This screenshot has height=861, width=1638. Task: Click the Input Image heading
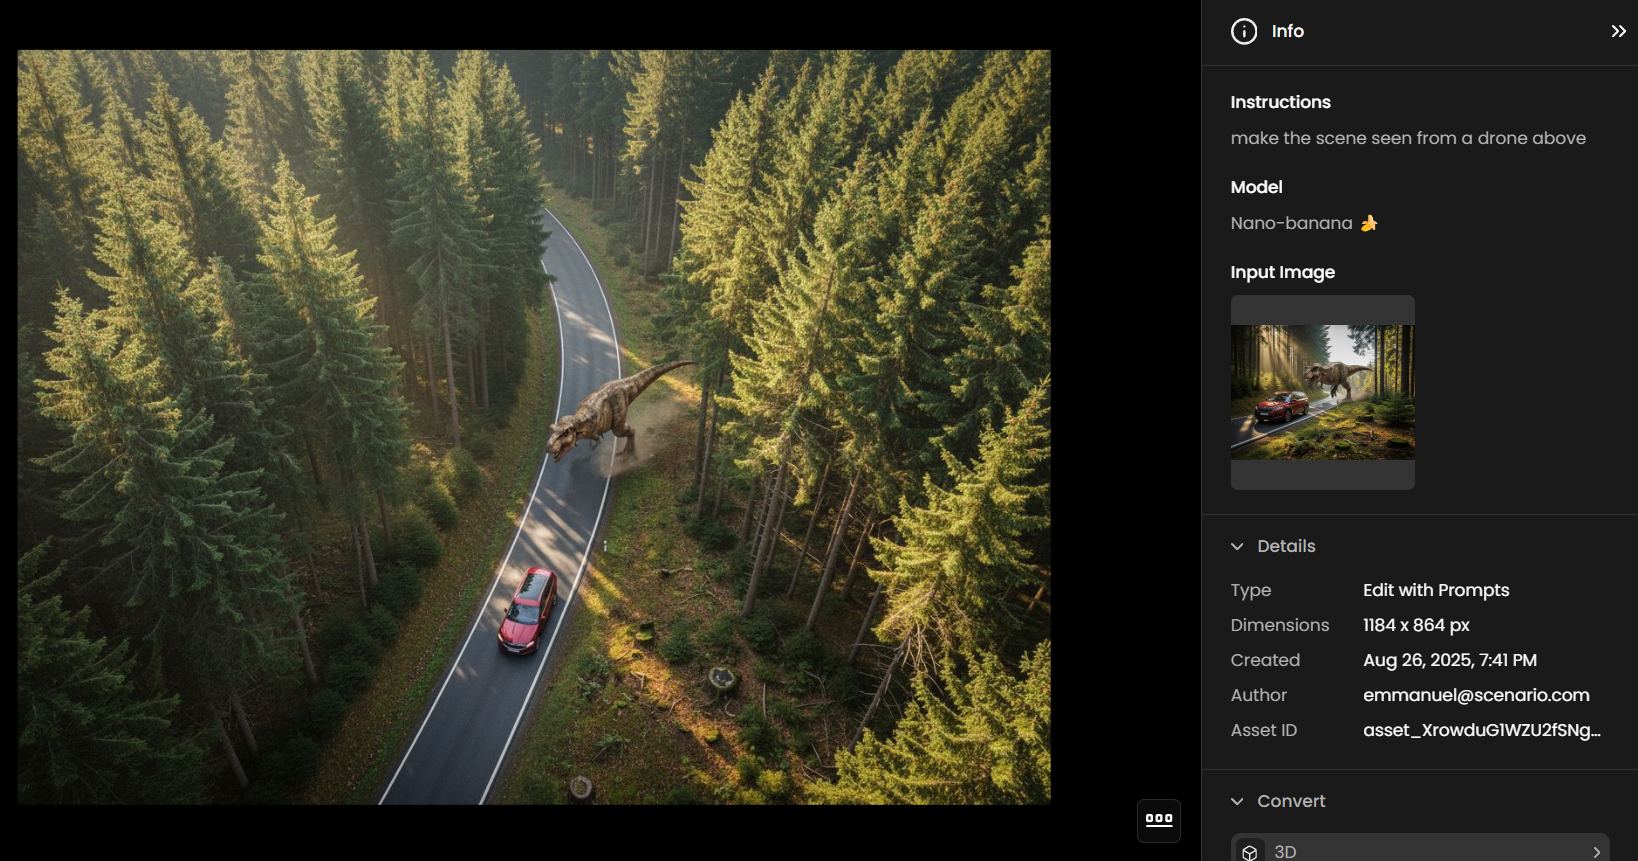pos(1282,272)
